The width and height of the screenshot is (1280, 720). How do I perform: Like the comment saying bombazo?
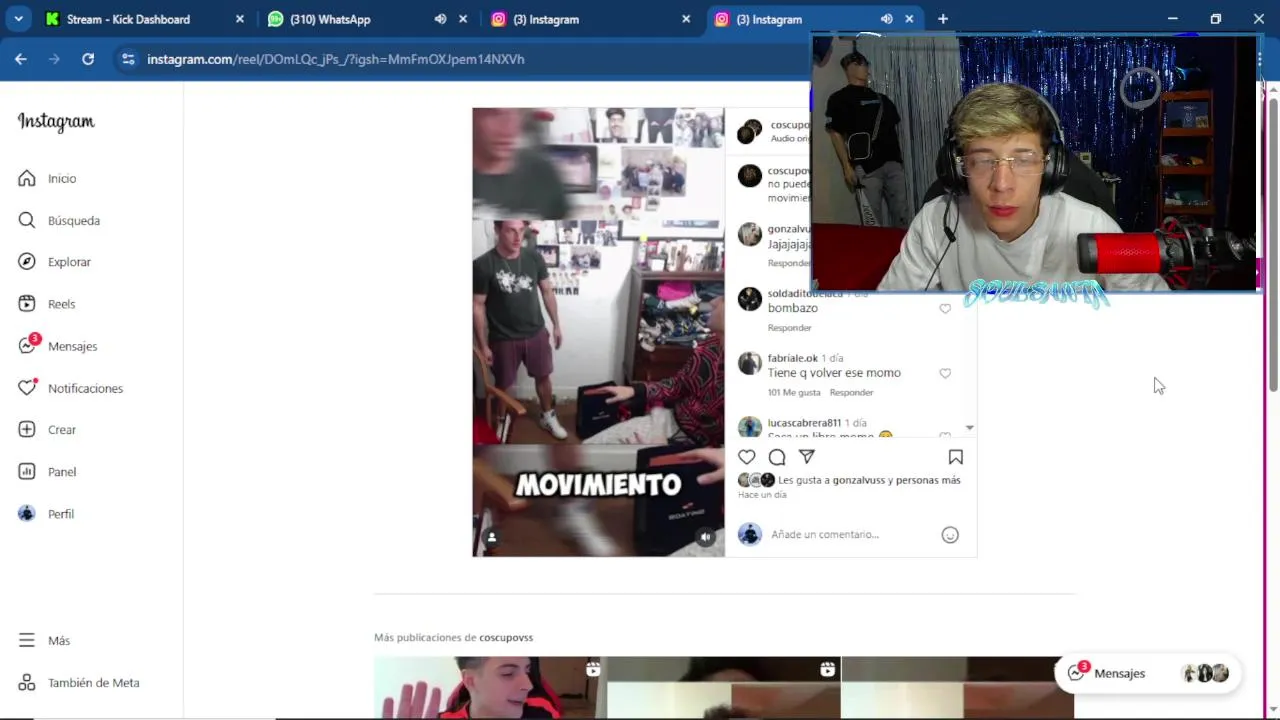945,309
